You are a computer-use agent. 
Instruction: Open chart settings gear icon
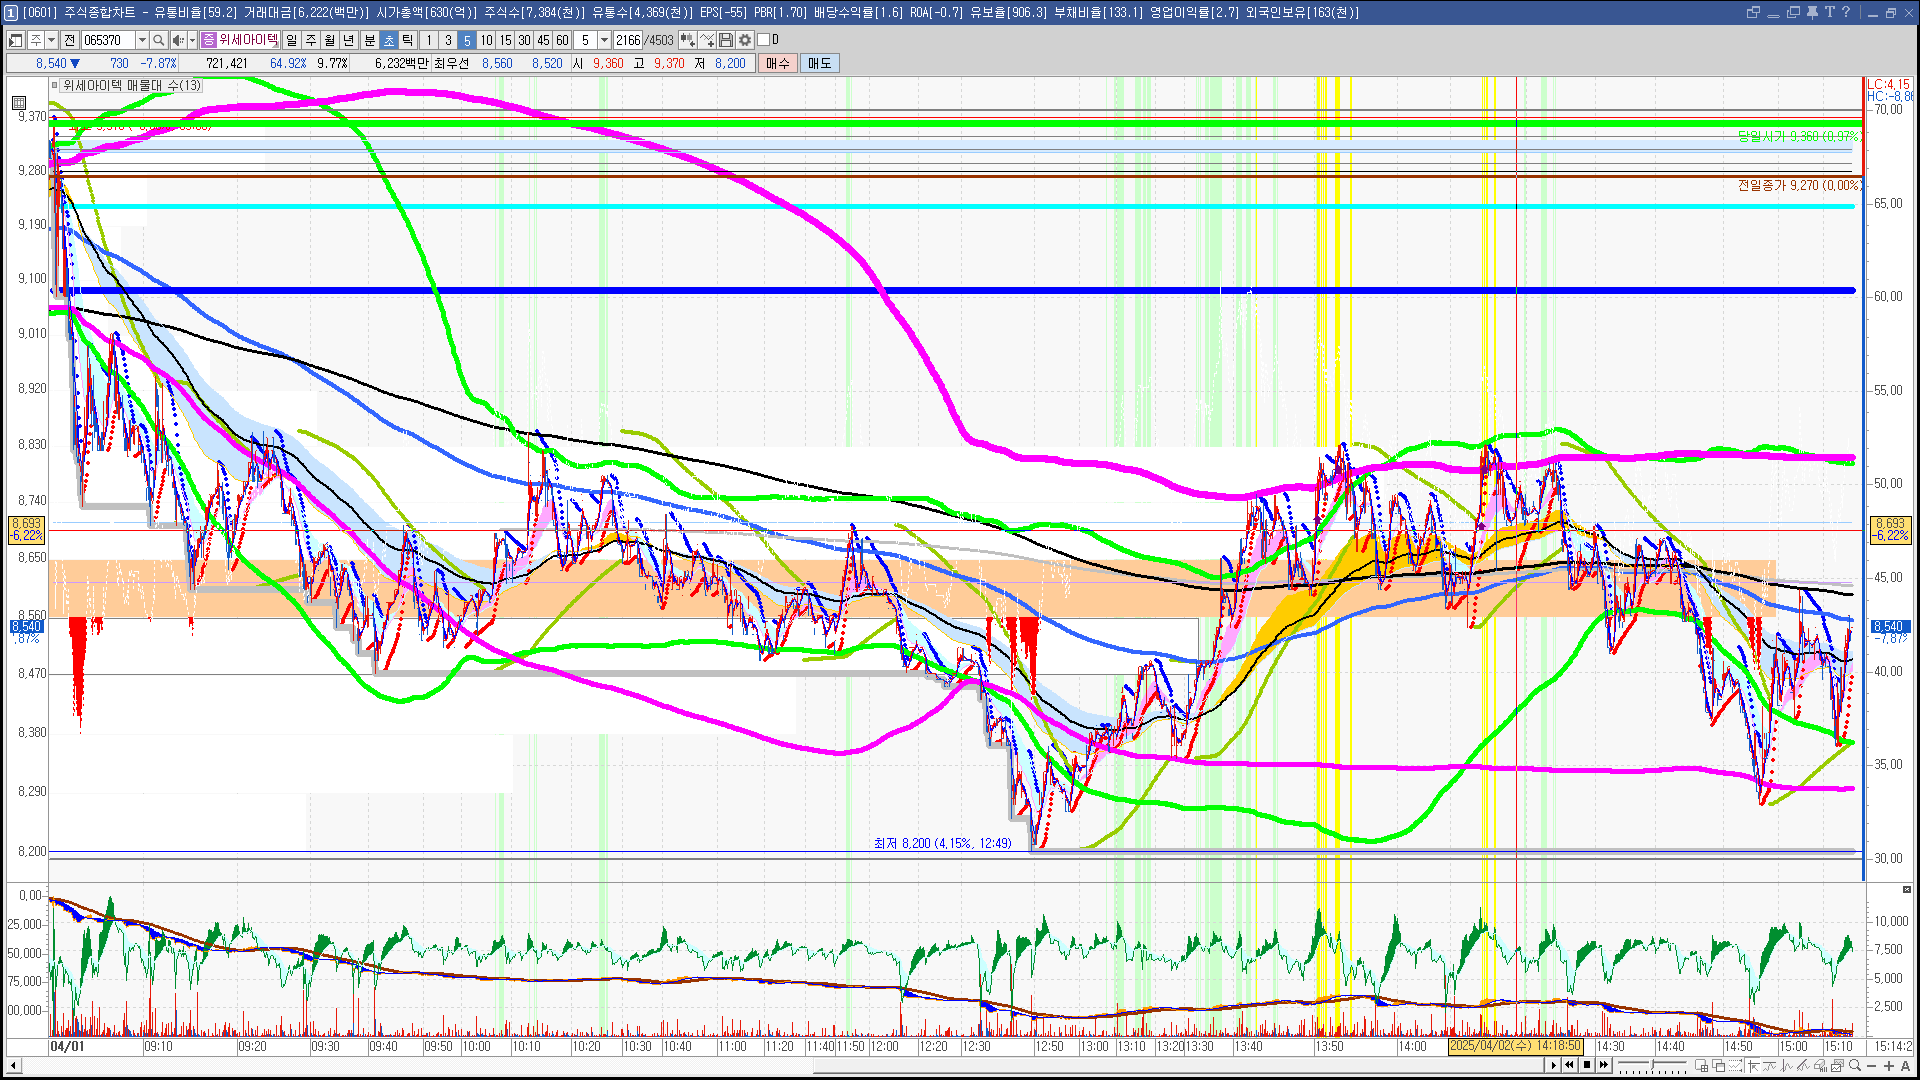[x=745, y=40]
